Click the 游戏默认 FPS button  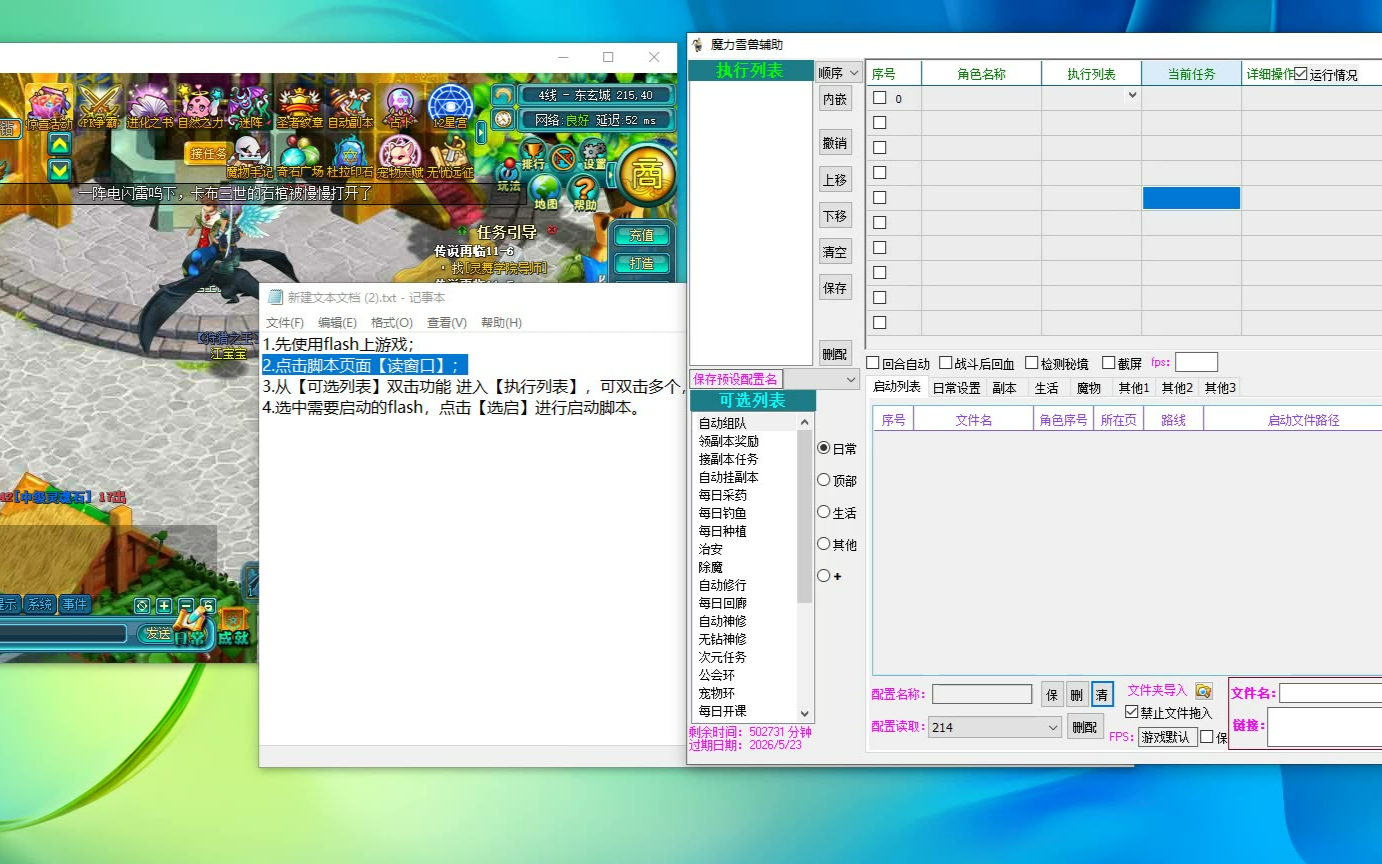click(1167, 737)
